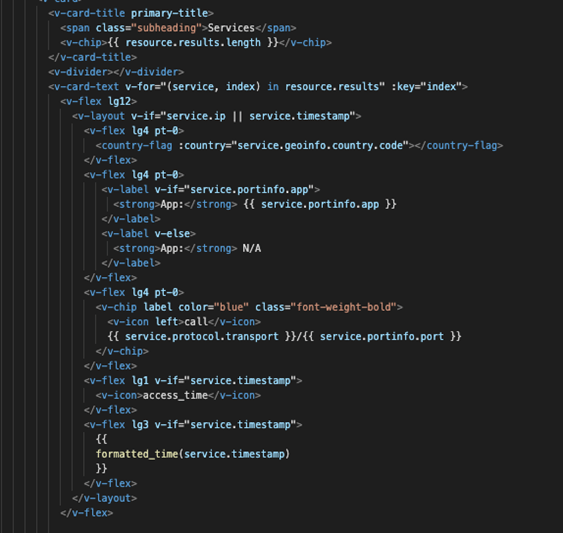The width and height of the screenshot is (563, 533).
Task: Click the call text inside v-icon left
Action: click(x=196, y=322)
